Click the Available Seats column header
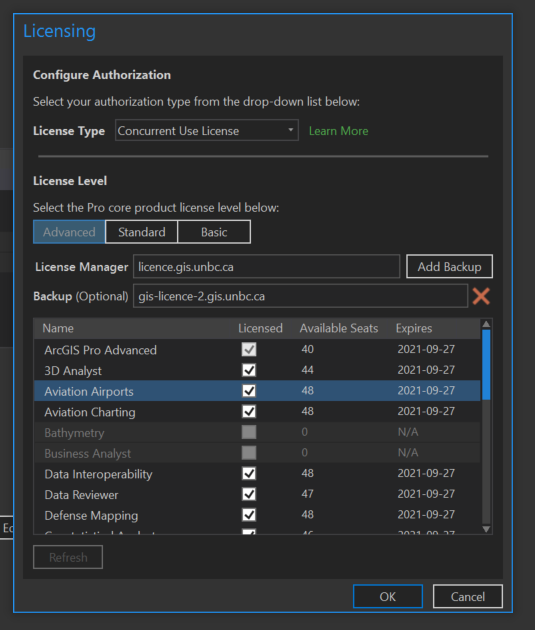The height and width of the screenshot is (630, 535). pyautogui.click(x=339, y=328)
